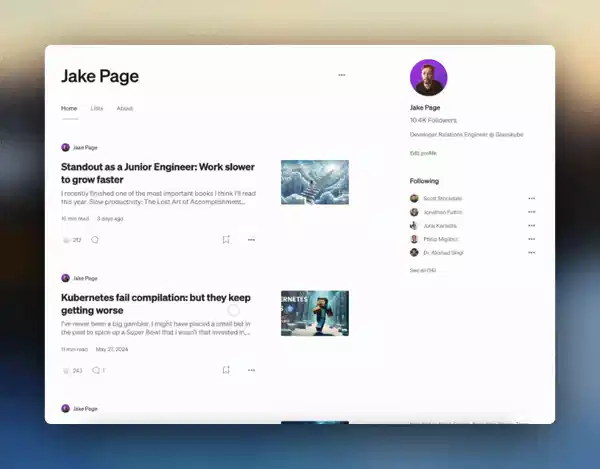
Task: Open the Kubernetes fail compilation article title
Action: tap(156, 304)
